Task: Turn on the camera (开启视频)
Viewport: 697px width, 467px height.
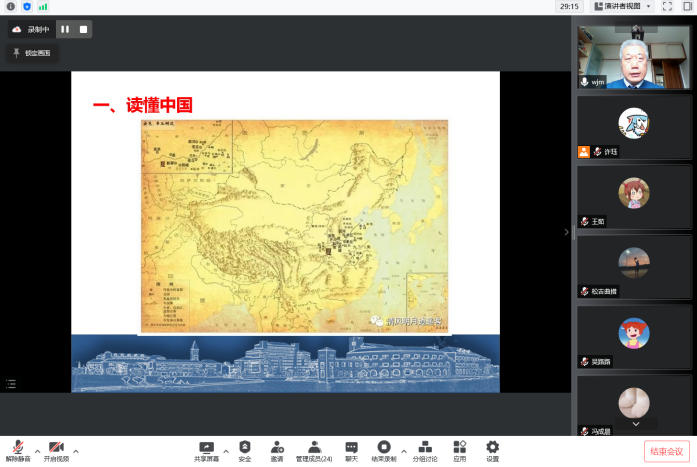Action: 56,449
